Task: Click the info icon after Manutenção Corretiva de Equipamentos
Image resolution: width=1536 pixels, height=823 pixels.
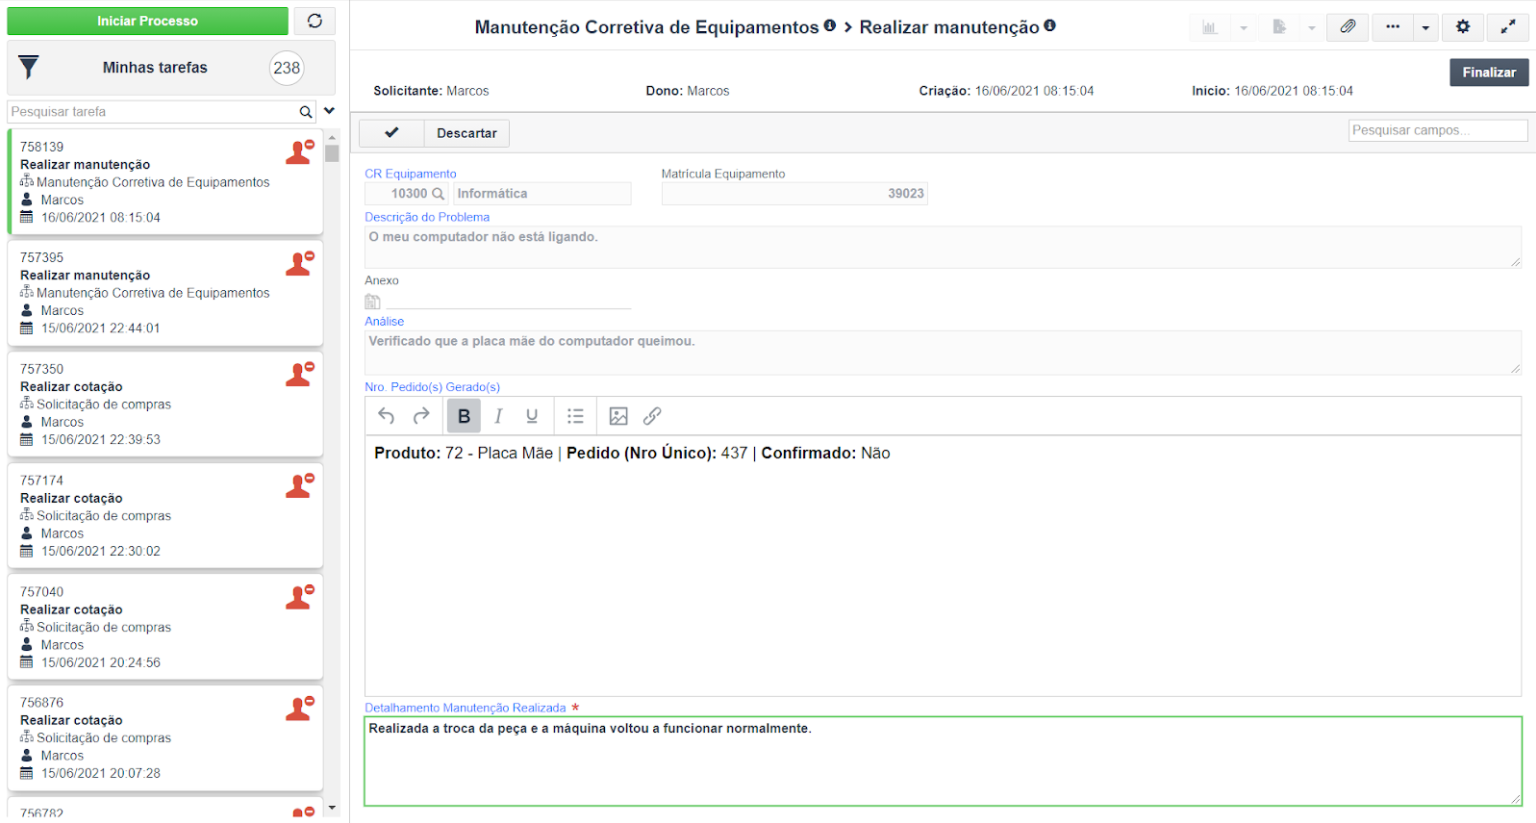Action: (x=830, y=26)
